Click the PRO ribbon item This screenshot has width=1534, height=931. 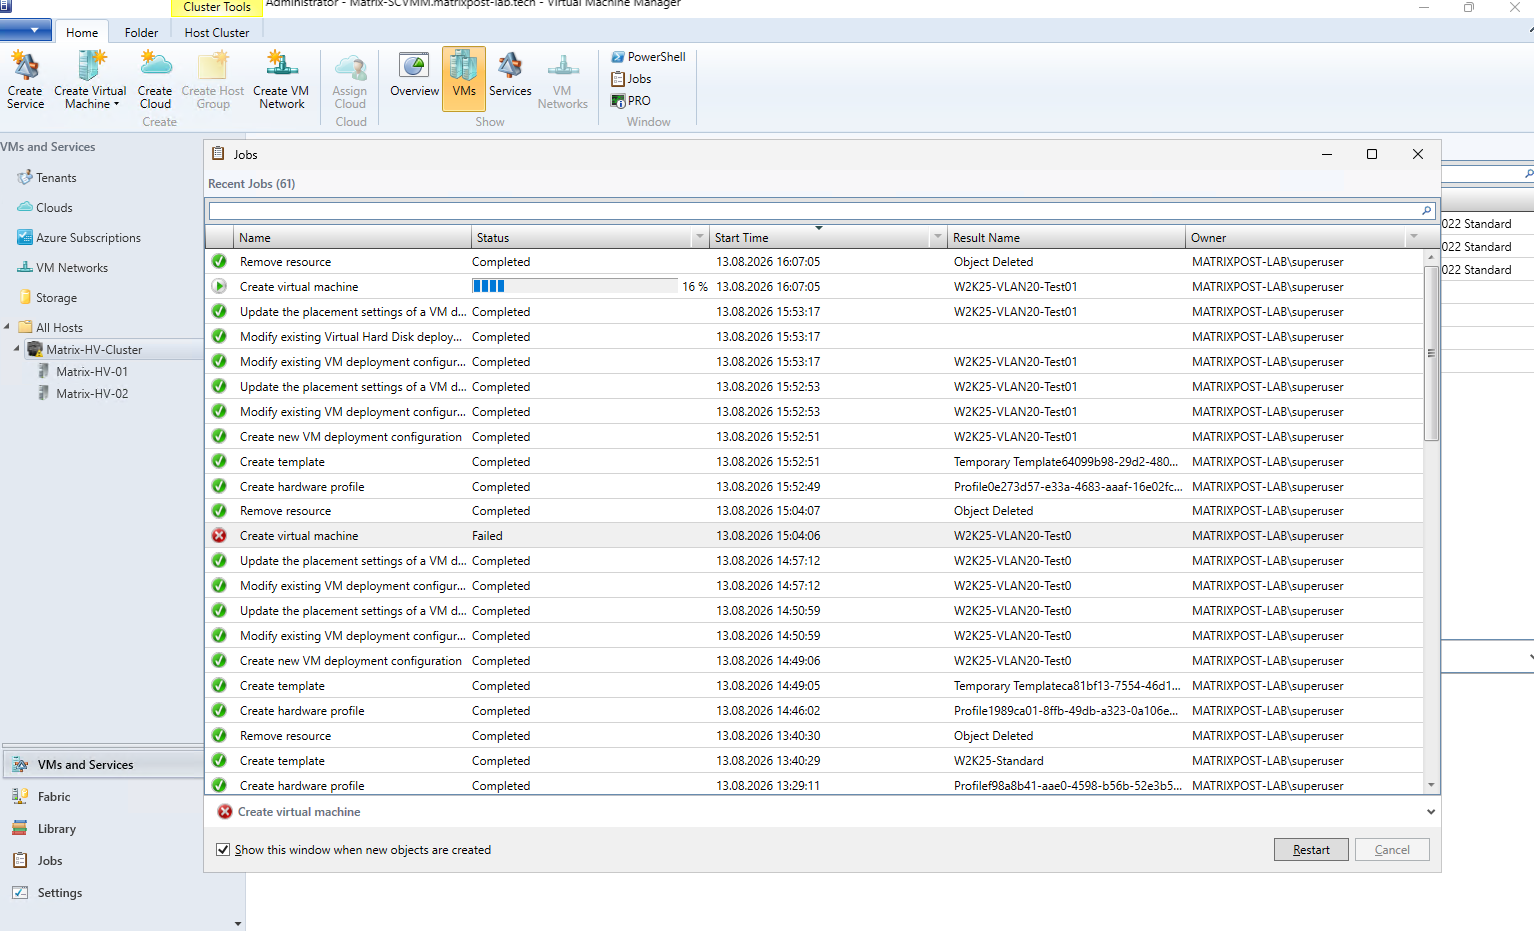[631, 101]
